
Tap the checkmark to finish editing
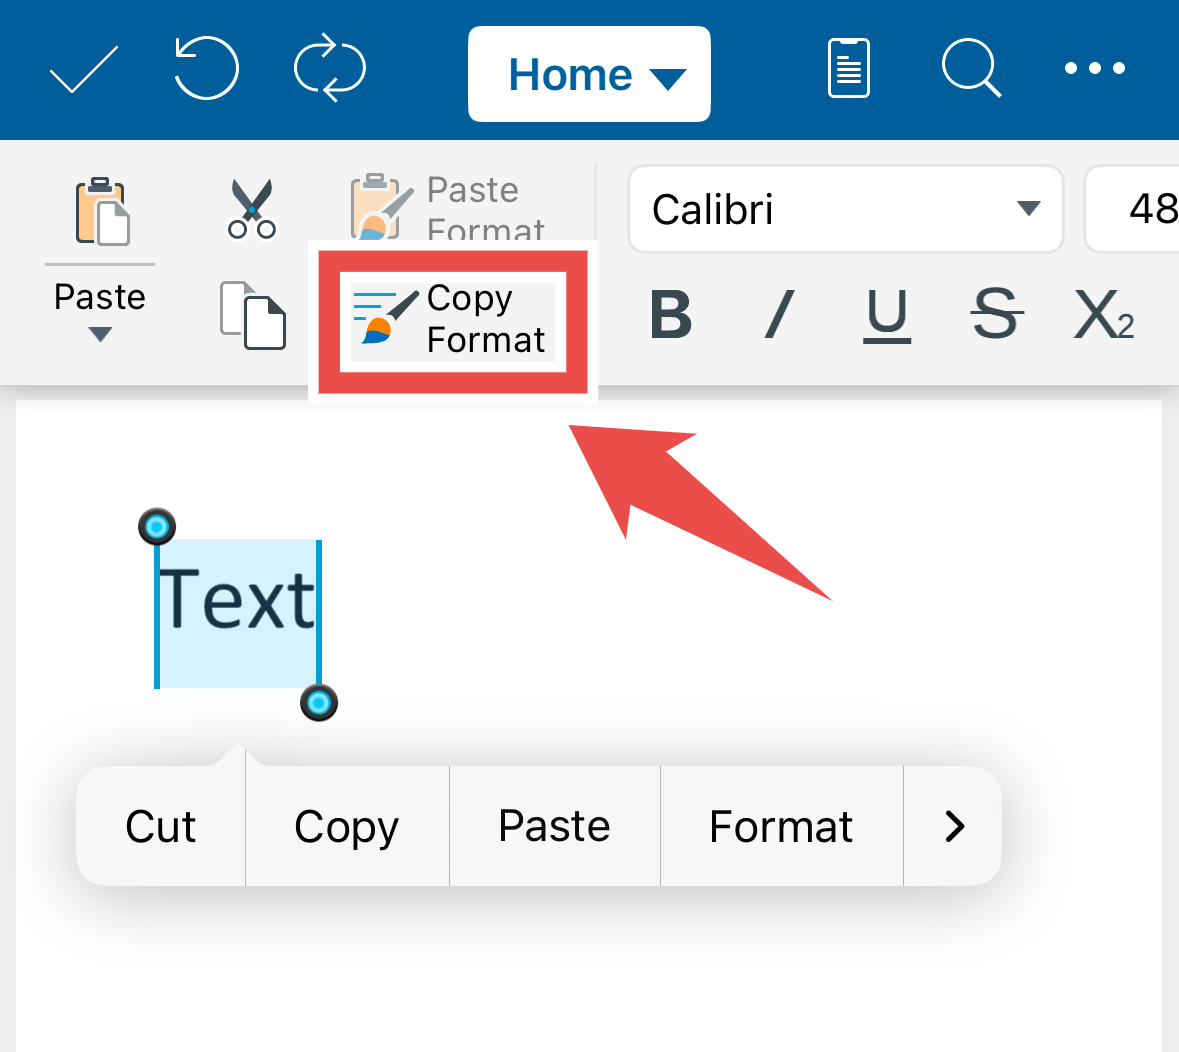tap(83, 68)
